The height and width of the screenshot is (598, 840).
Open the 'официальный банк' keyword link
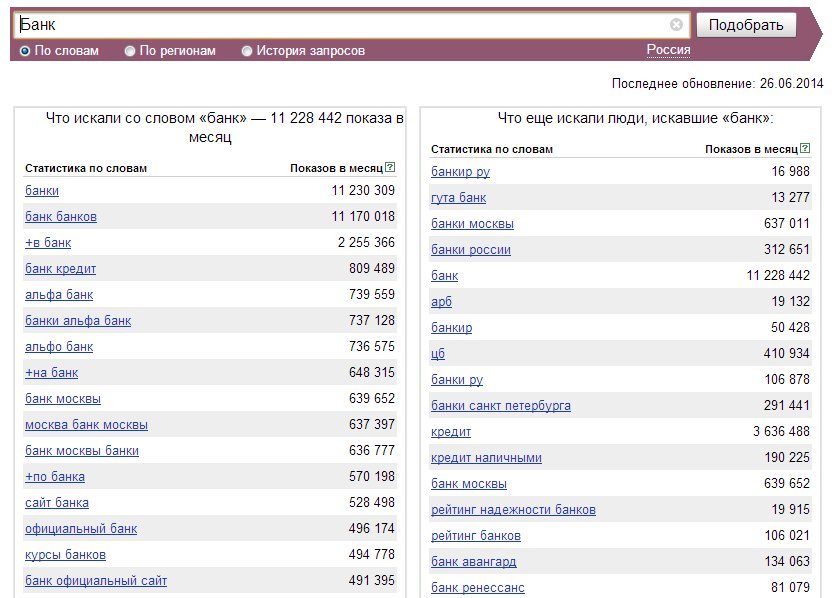click(81, 529)
